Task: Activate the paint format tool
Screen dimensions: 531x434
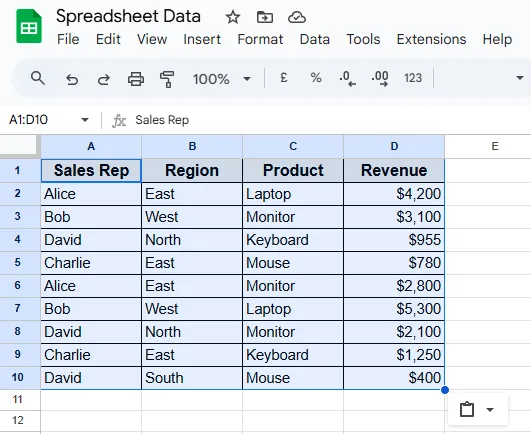Action: tap(167, 79)
